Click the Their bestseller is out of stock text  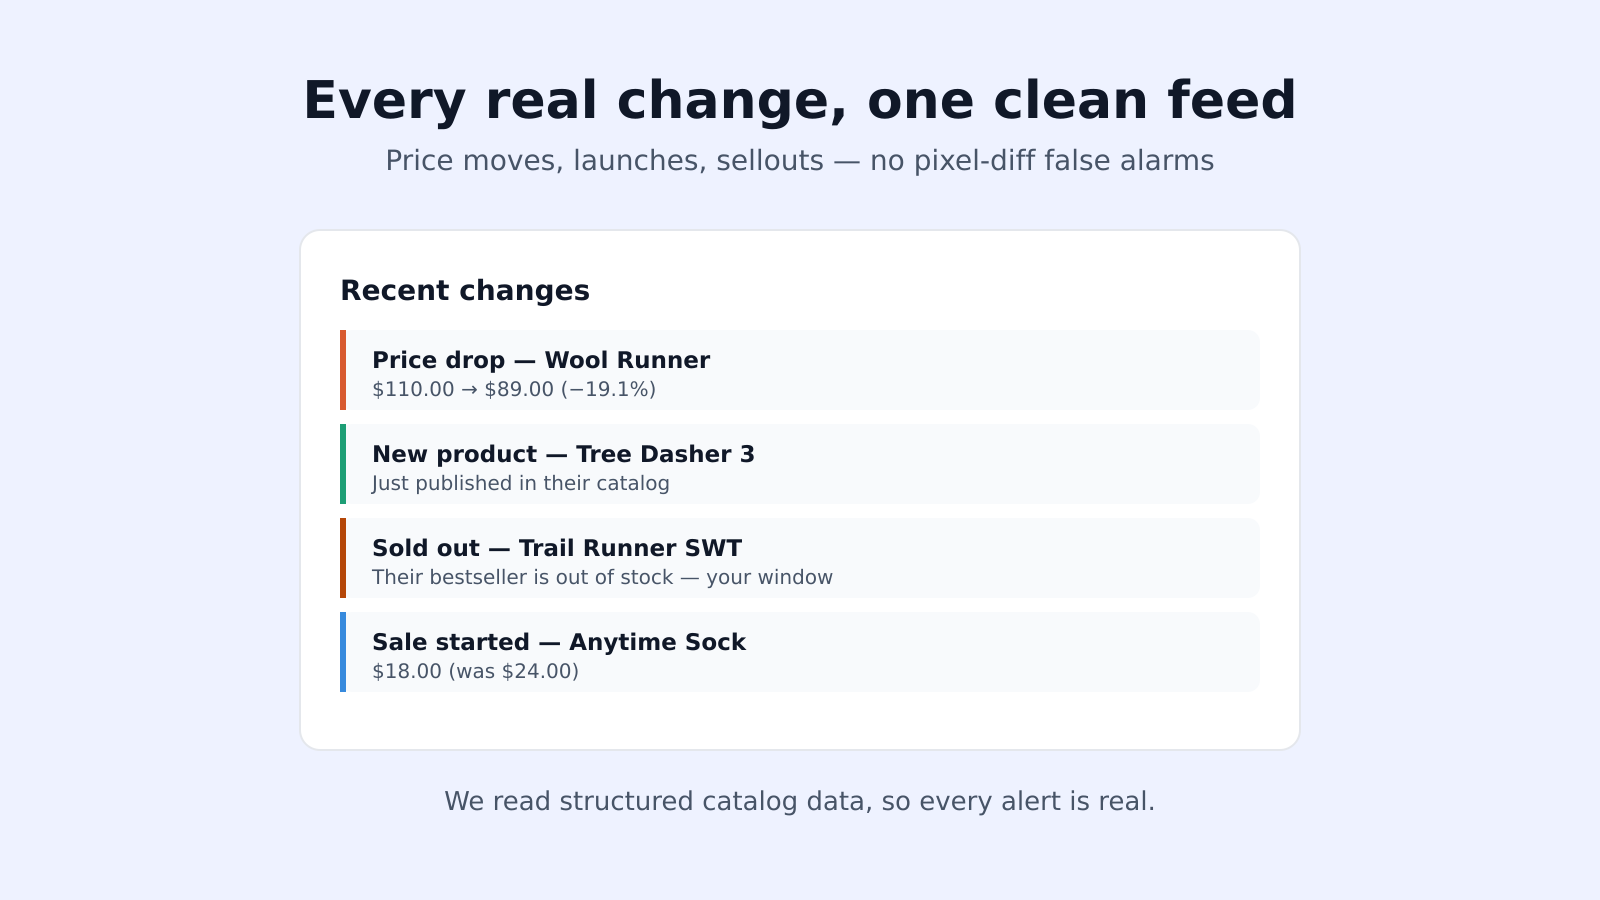click(x=522, y=577)
